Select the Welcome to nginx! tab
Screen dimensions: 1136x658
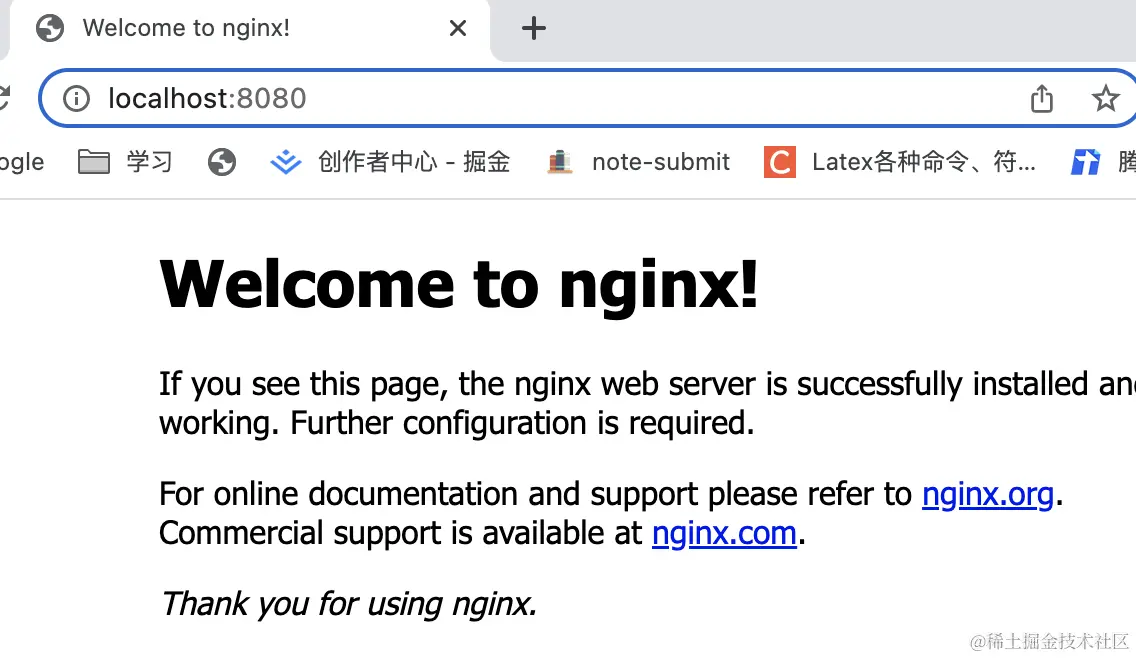(250, 29)
